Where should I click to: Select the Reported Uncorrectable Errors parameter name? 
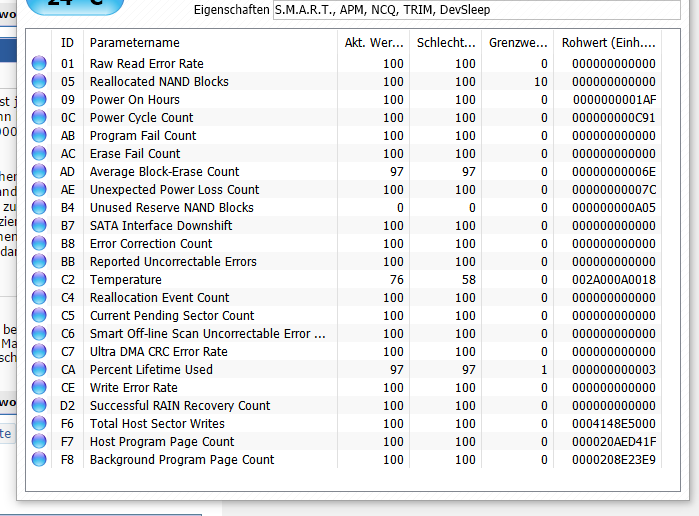tap(173, 261)
